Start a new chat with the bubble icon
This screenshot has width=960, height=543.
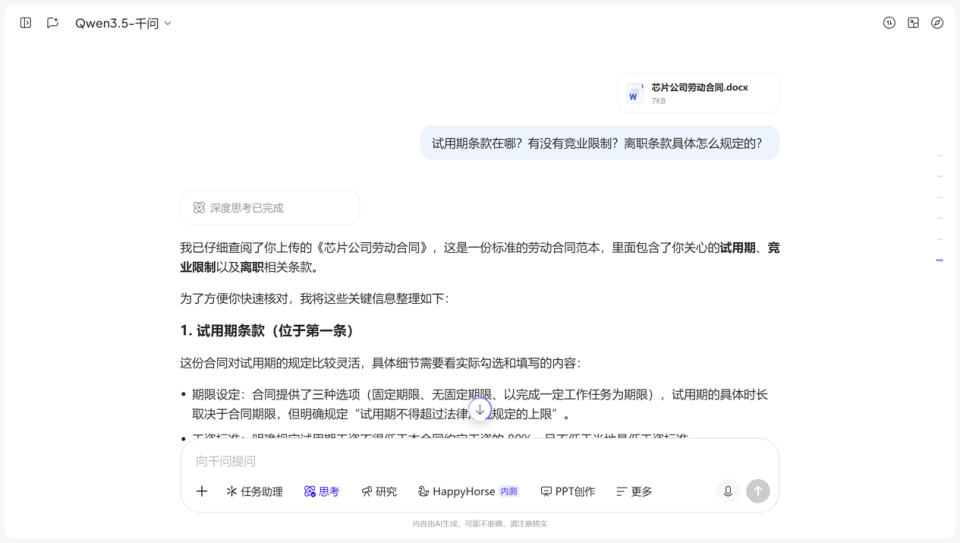53,23
